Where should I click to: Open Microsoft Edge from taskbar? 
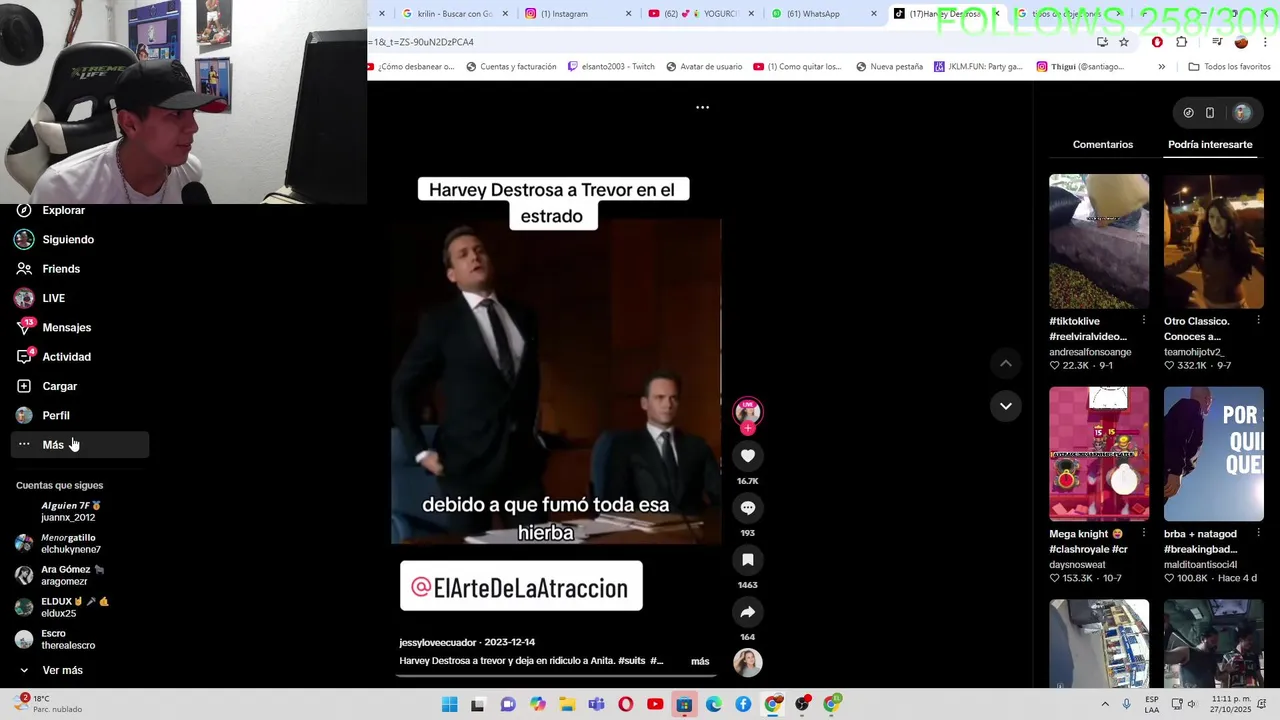[714, 705]
